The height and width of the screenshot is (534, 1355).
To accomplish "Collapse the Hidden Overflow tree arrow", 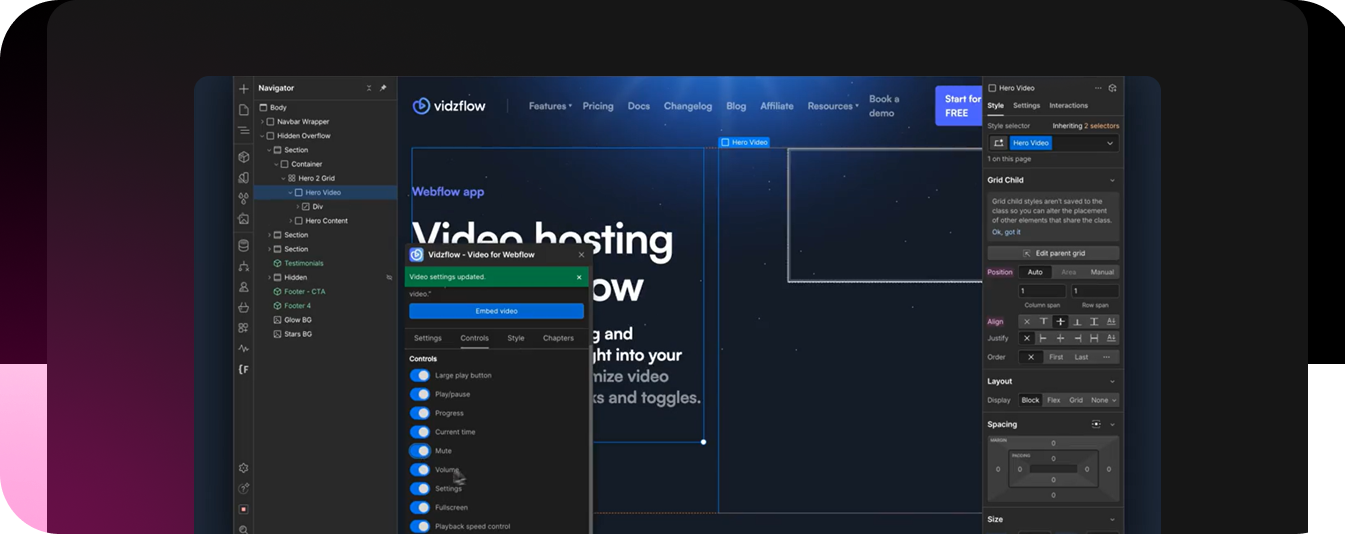I will [x=262, y=136].
